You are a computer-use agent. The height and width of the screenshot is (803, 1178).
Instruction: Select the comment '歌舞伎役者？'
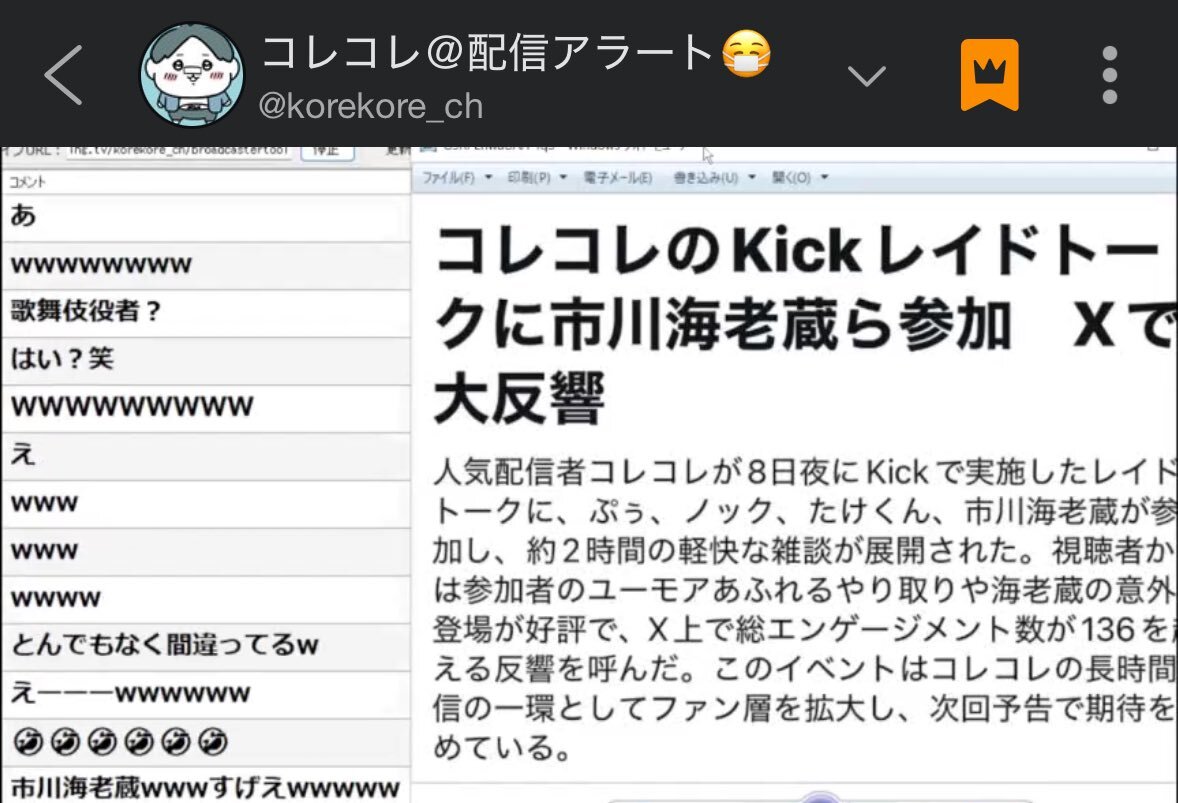coord(206,312)
